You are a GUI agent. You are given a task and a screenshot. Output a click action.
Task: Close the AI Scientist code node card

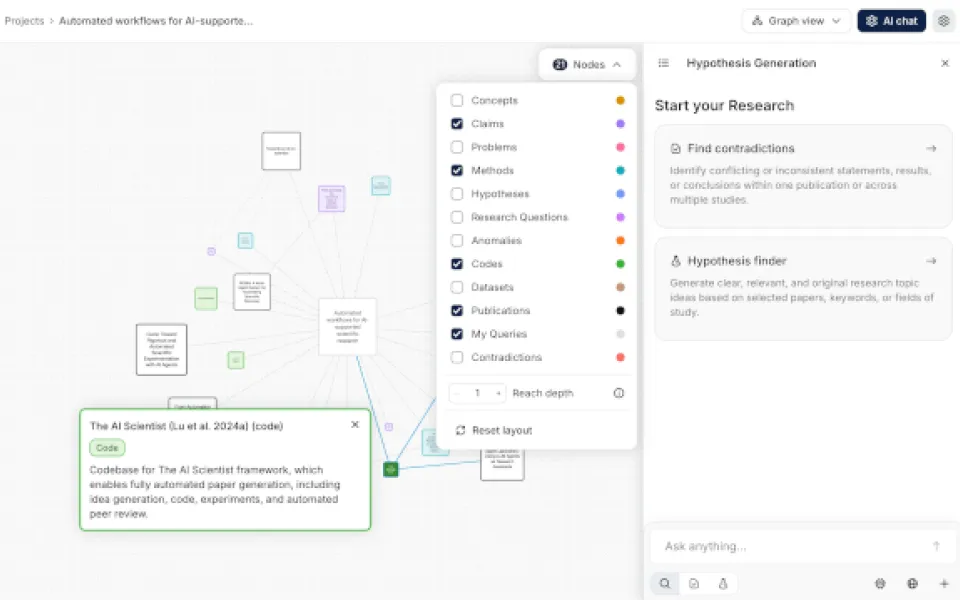point(355,424)
